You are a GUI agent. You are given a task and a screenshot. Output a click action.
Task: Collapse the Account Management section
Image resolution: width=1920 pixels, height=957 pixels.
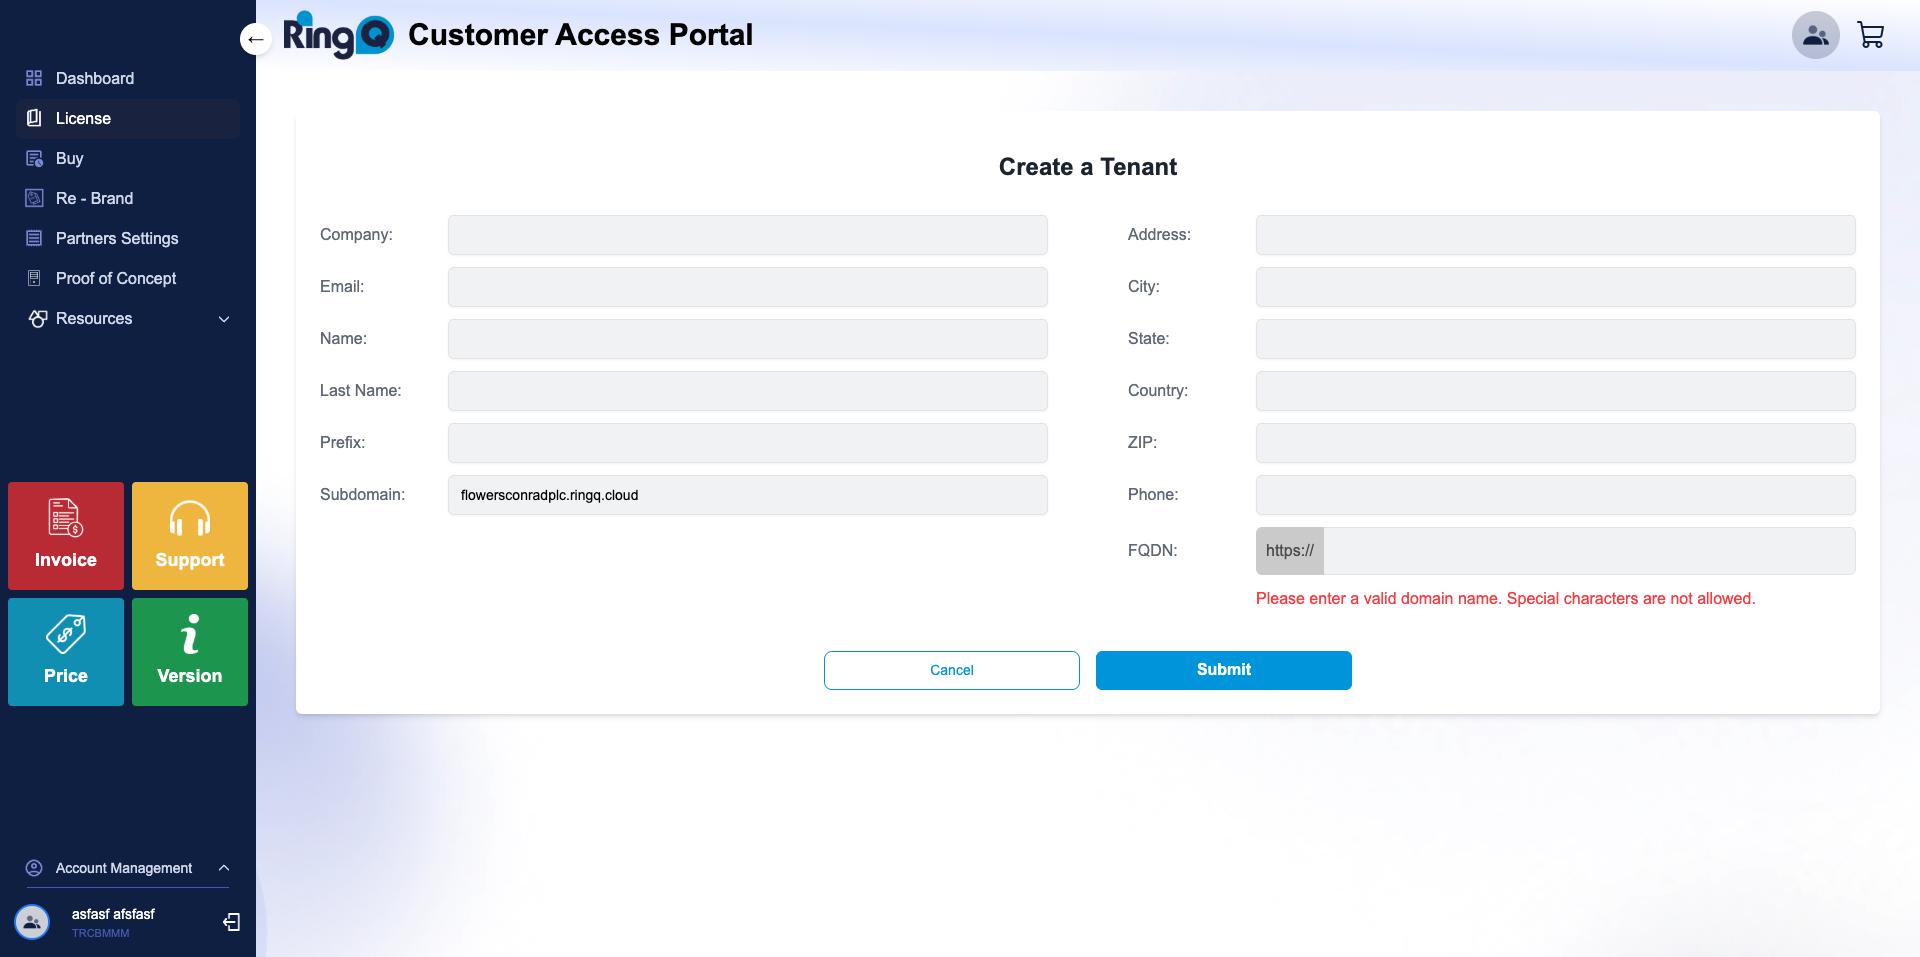tap(223, 868)
